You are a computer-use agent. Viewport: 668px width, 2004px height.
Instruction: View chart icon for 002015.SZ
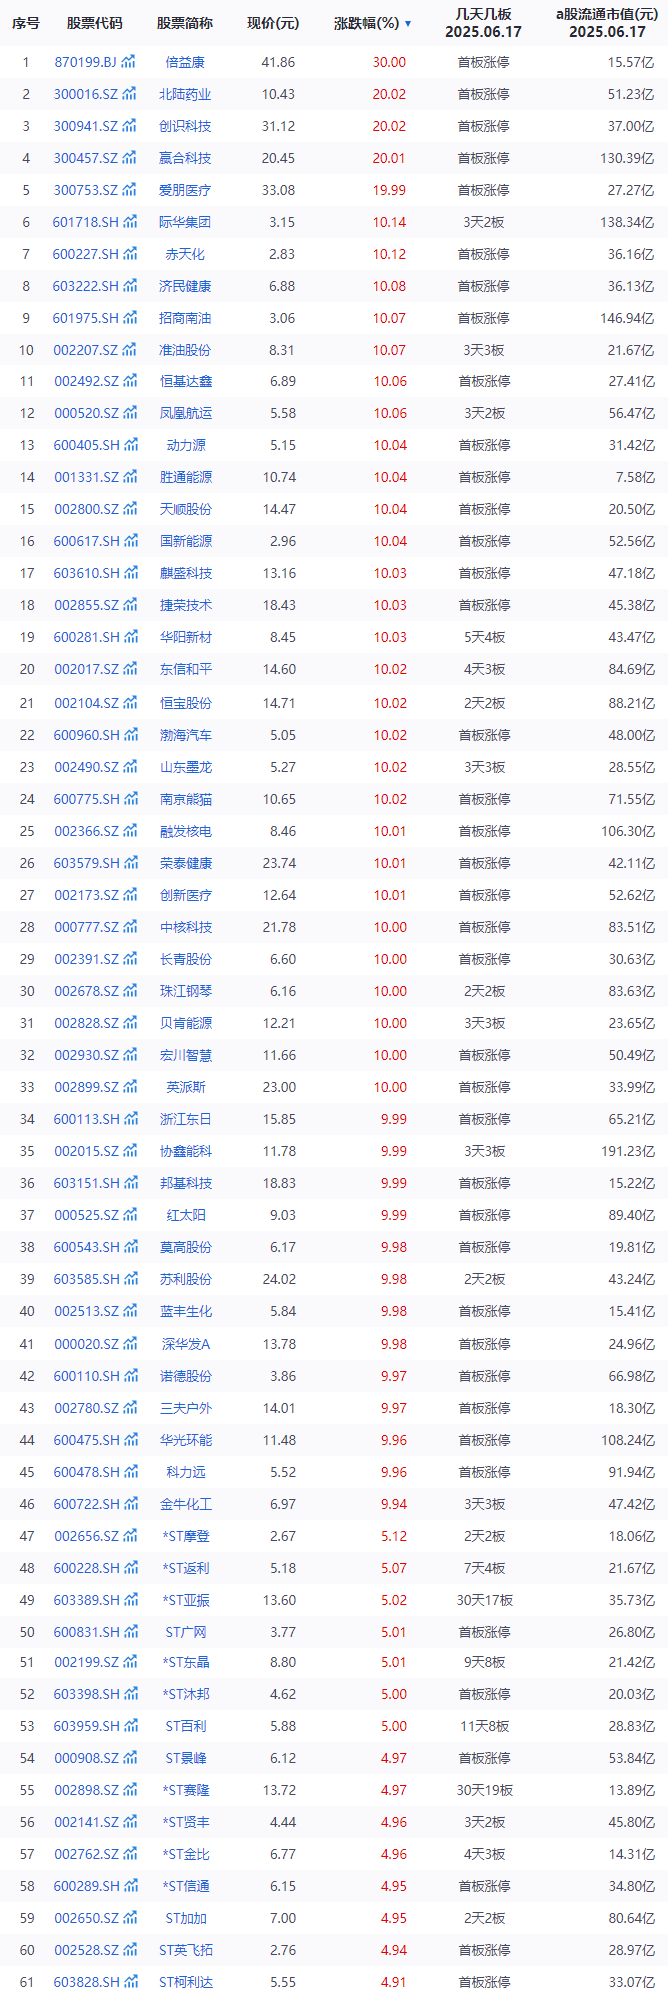click(130, 1151)
